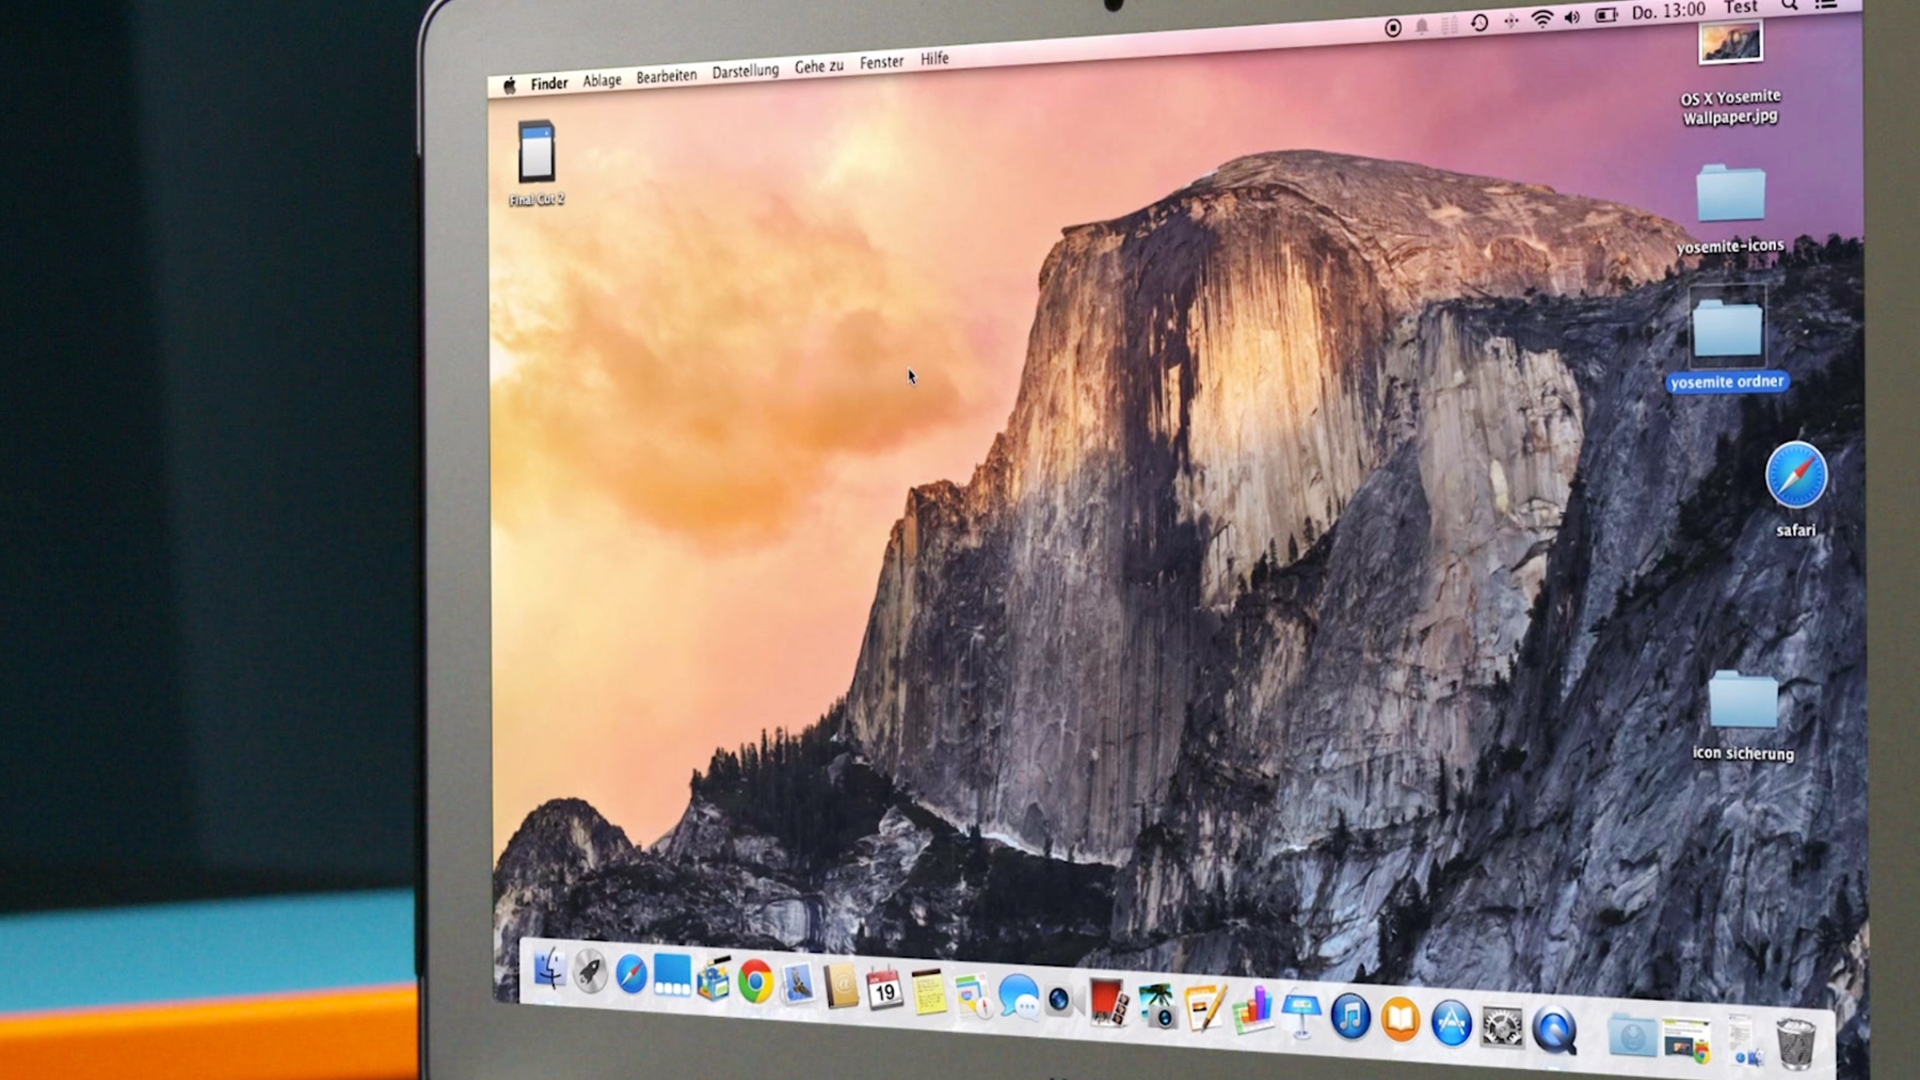The width and height of the screenshot is (1920, 1080).
Task: Open the volume menu bar icon
Action: point(1572,17)
